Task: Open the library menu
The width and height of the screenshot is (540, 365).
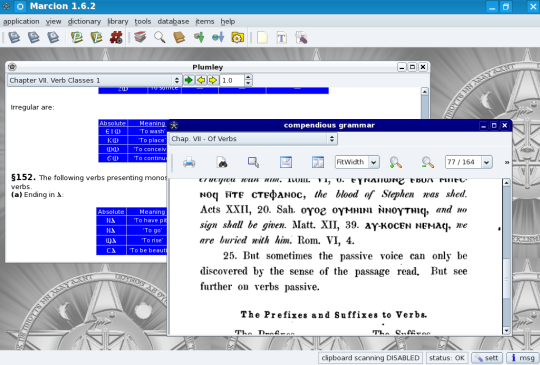Action: pos(117,21)
